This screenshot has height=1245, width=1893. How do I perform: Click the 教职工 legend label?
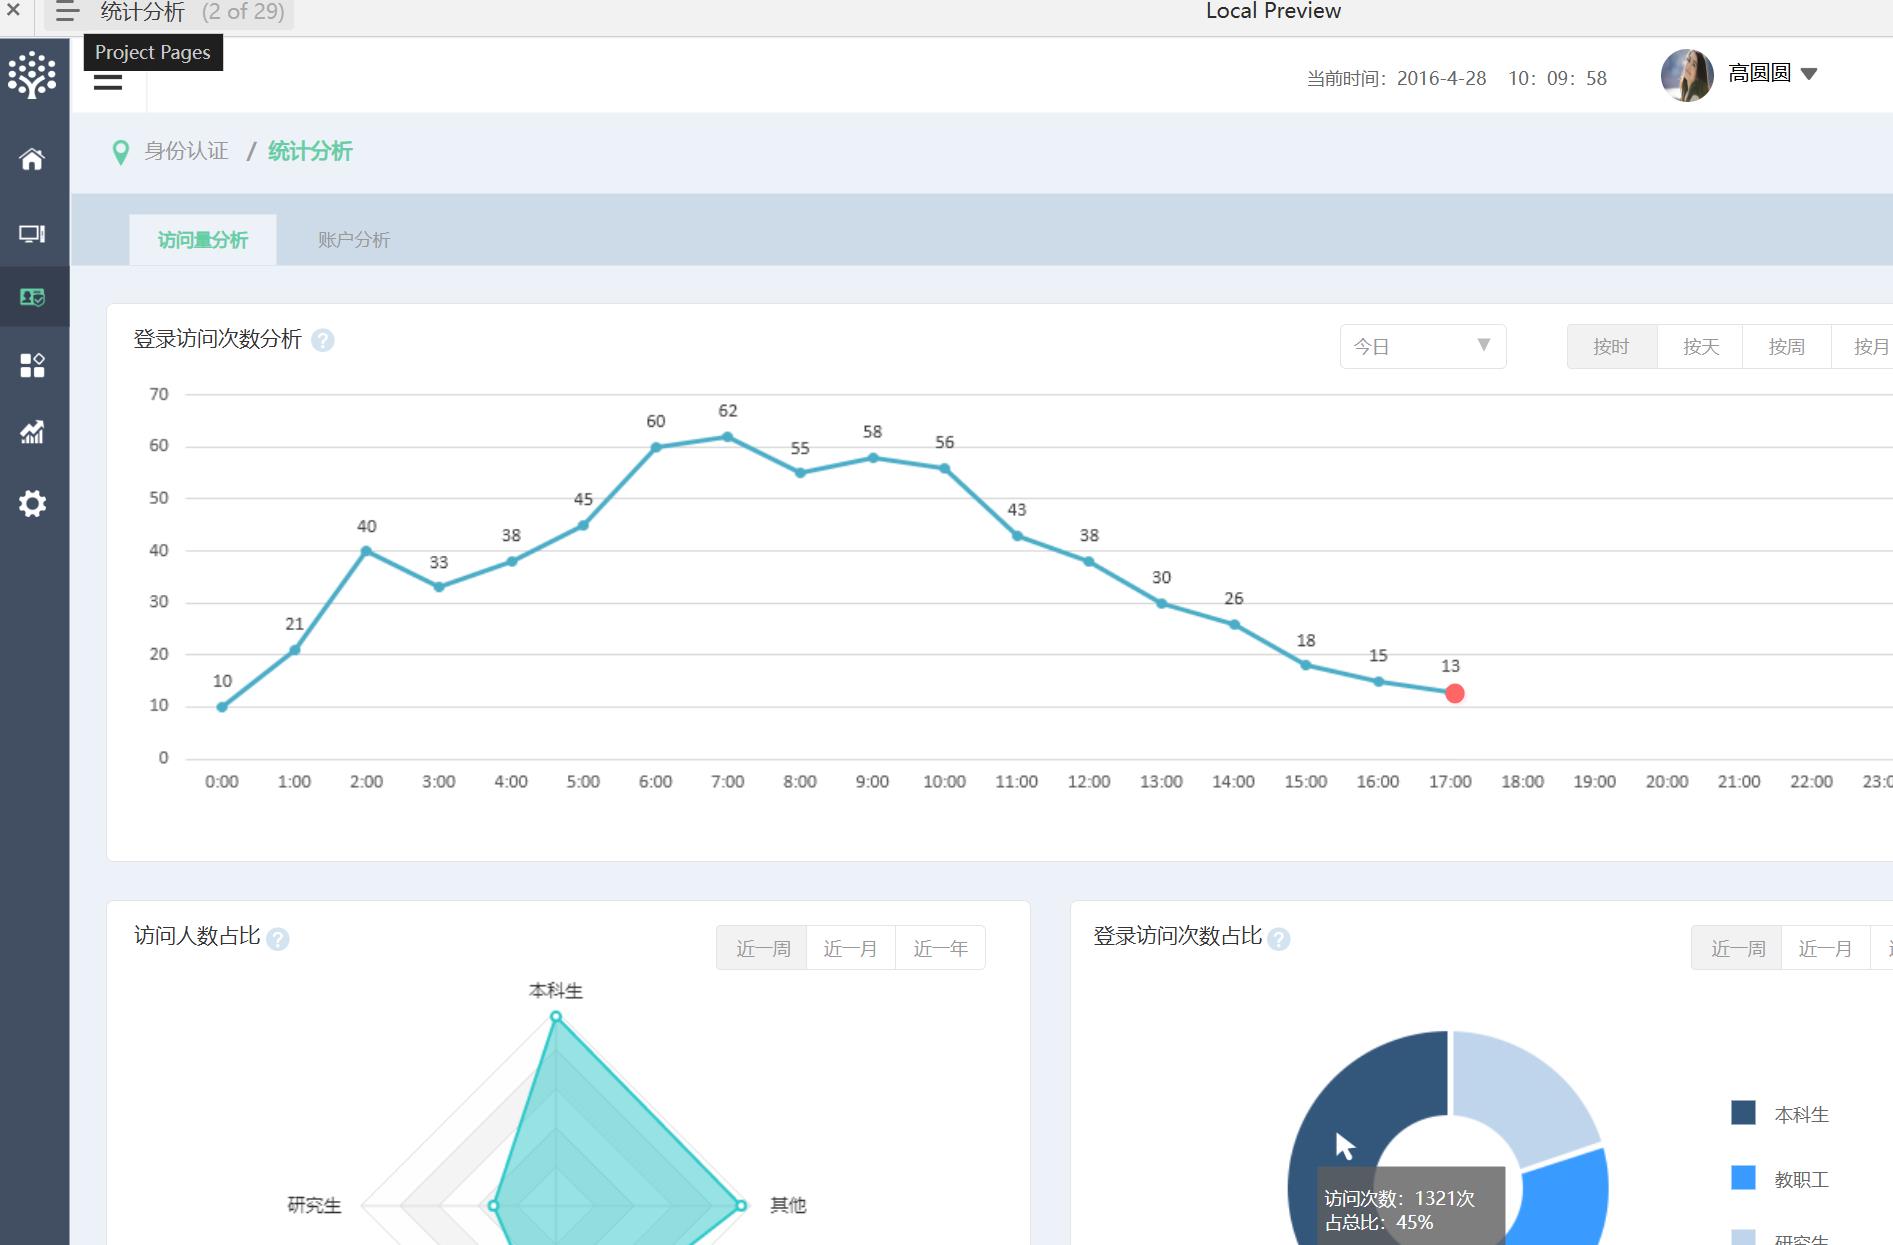[1802, 1180]
